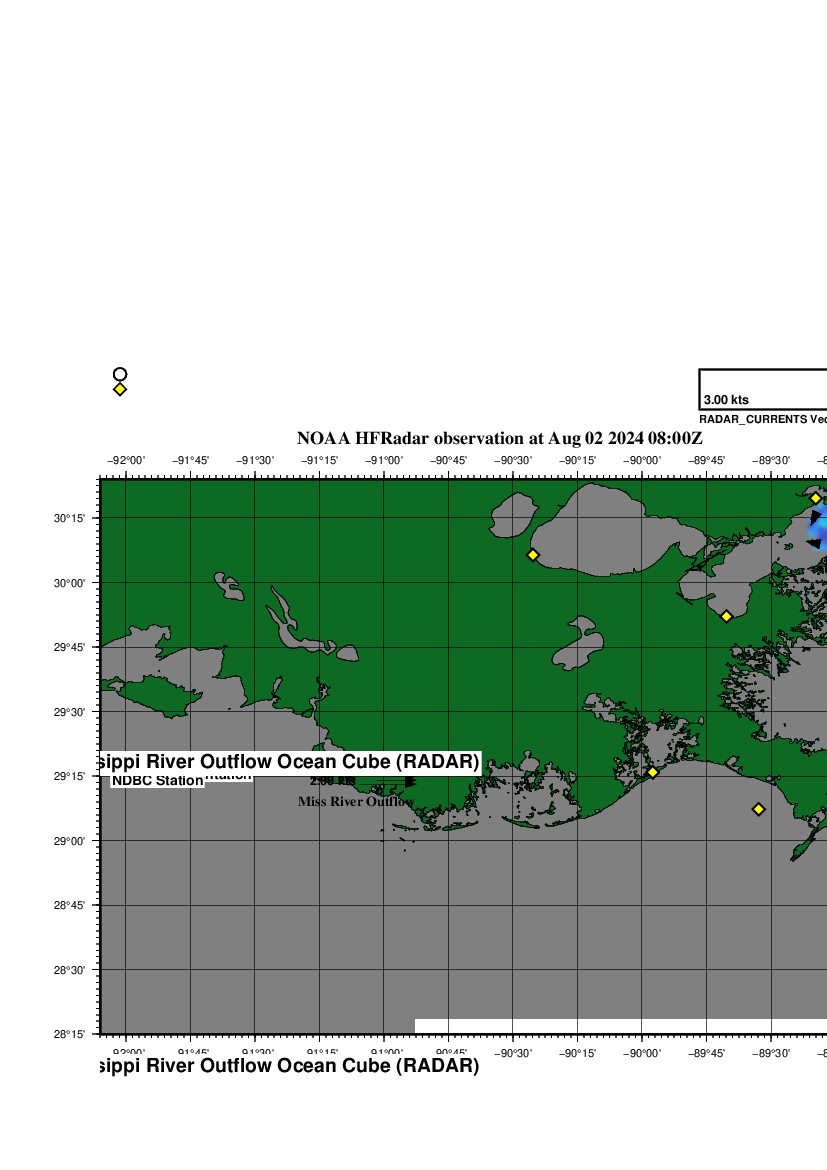This screenshot has width=827, height=1170.
Task: Click the coastal station diamond near -90°00'
Action: [x=652, y=772]
